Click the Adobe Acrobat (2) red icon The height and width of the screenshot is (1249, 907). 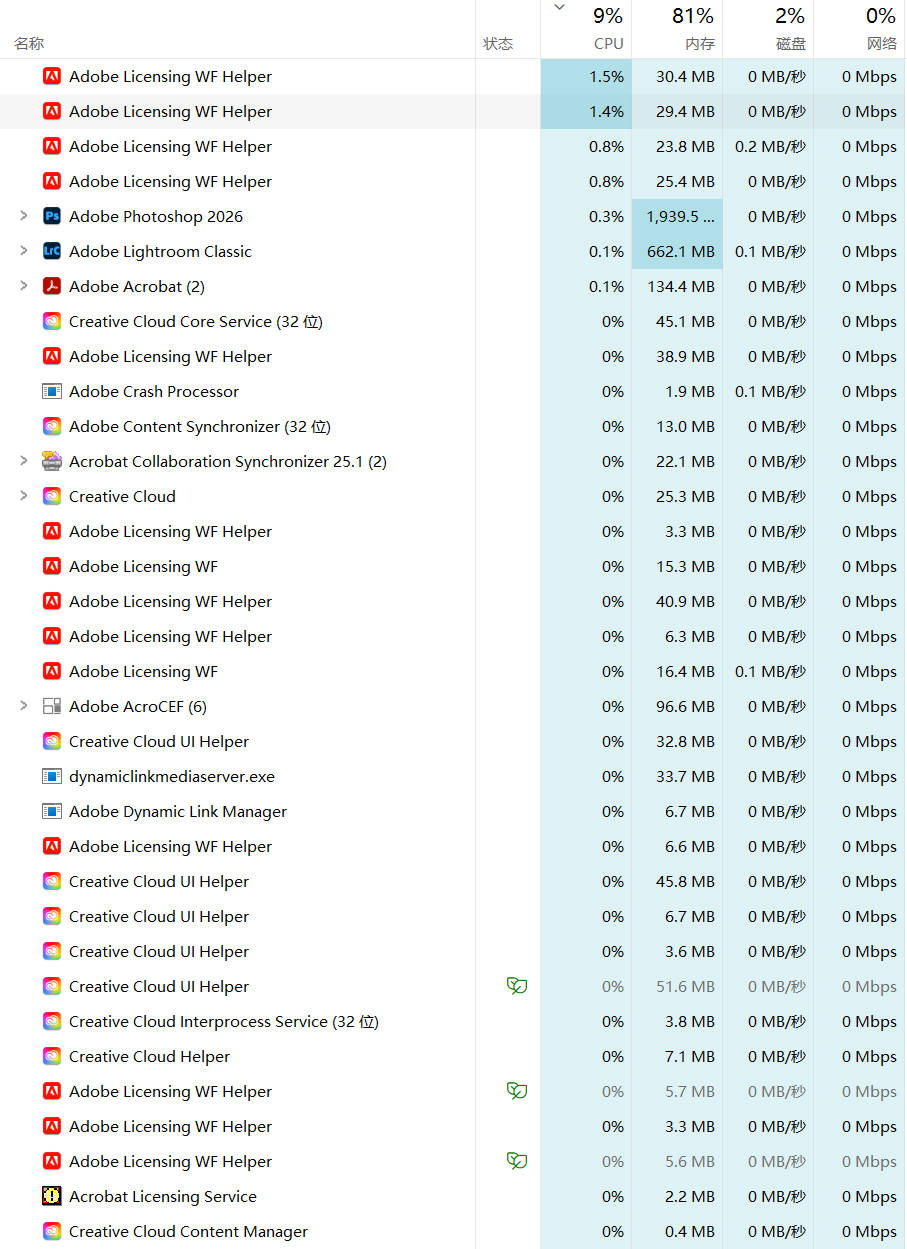52,286
